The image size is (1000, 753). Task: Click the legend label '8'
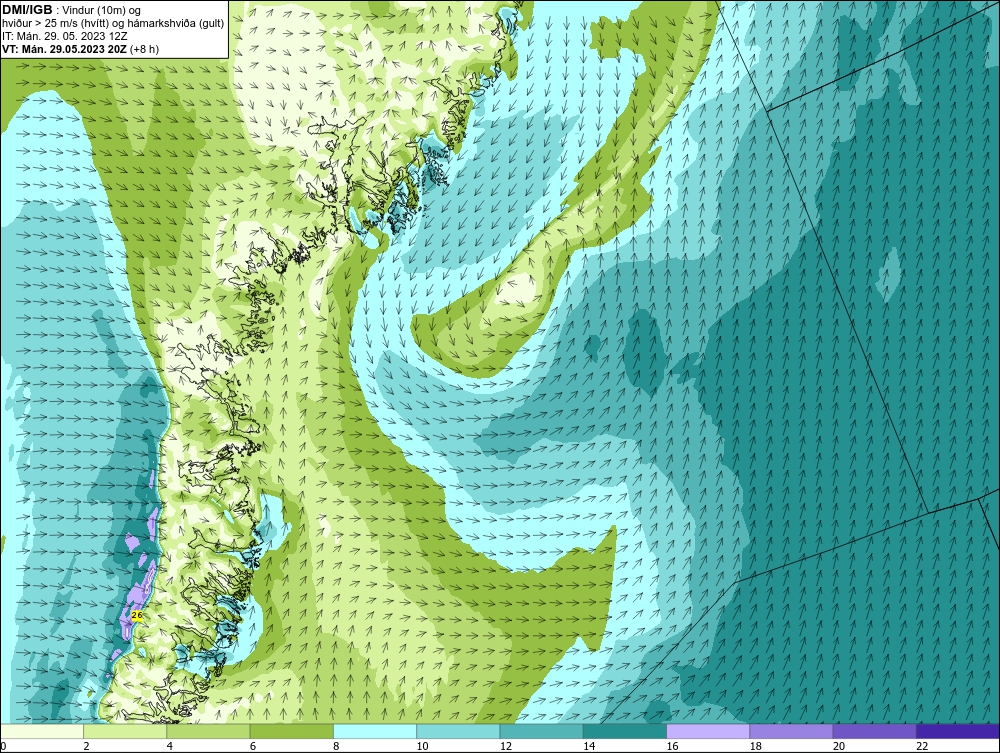coord(336,746)
